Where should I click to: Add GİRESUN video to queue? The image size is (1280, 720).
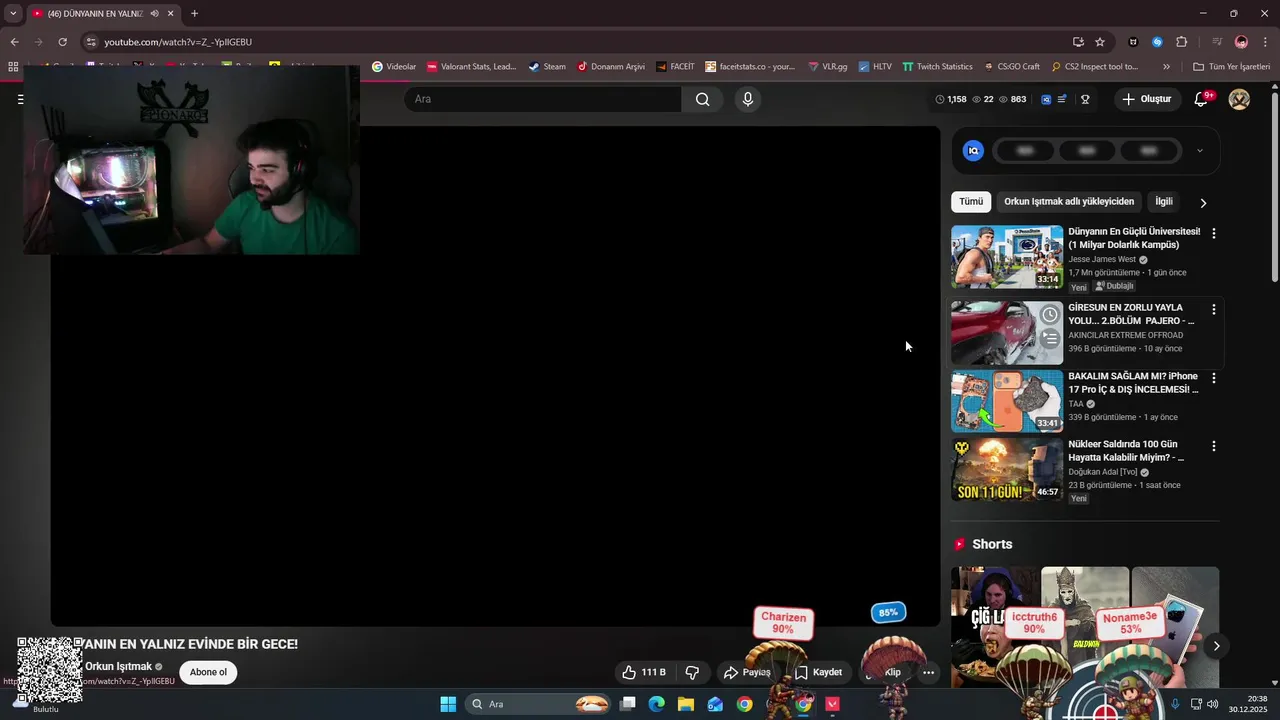coord(1049,339)
